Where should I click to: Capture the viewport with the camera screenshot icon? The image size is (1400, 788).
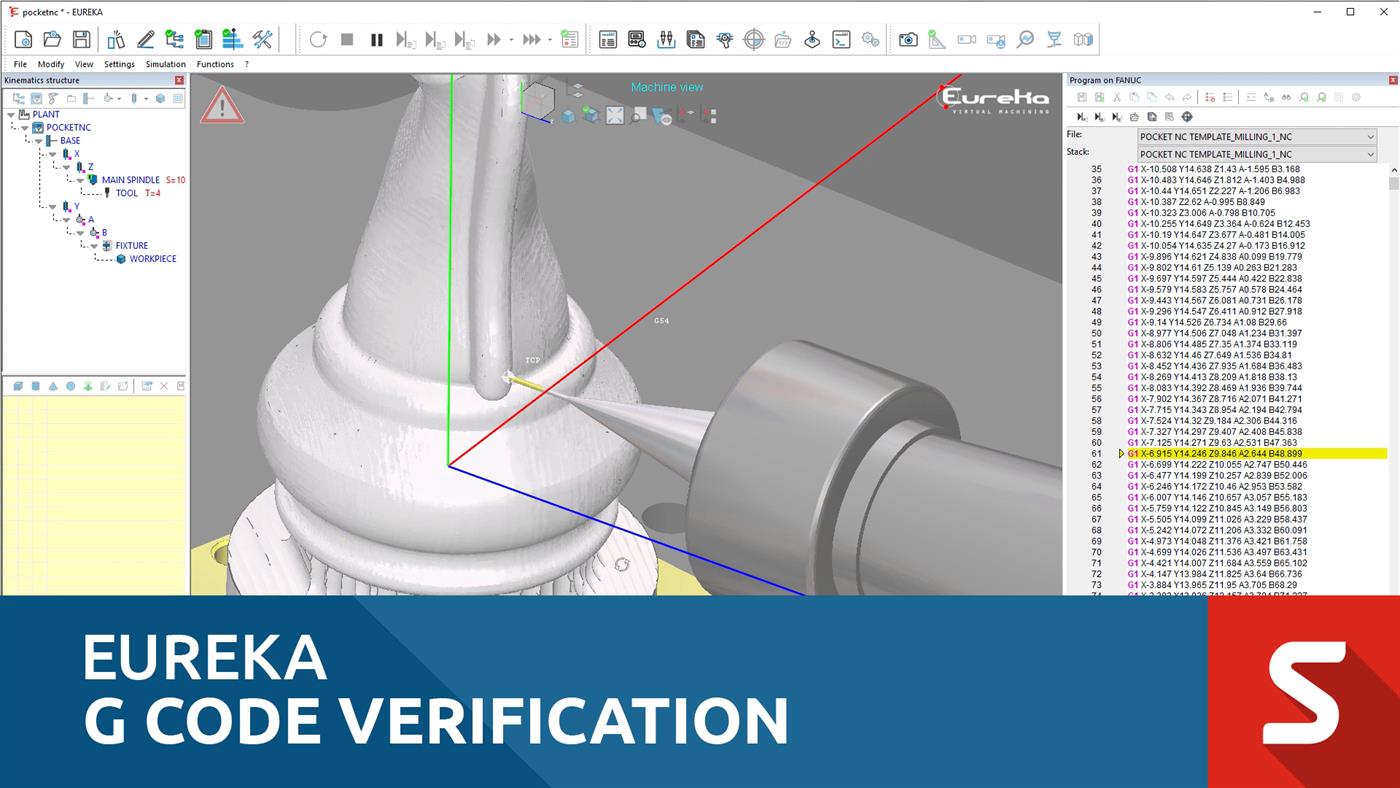908,40
